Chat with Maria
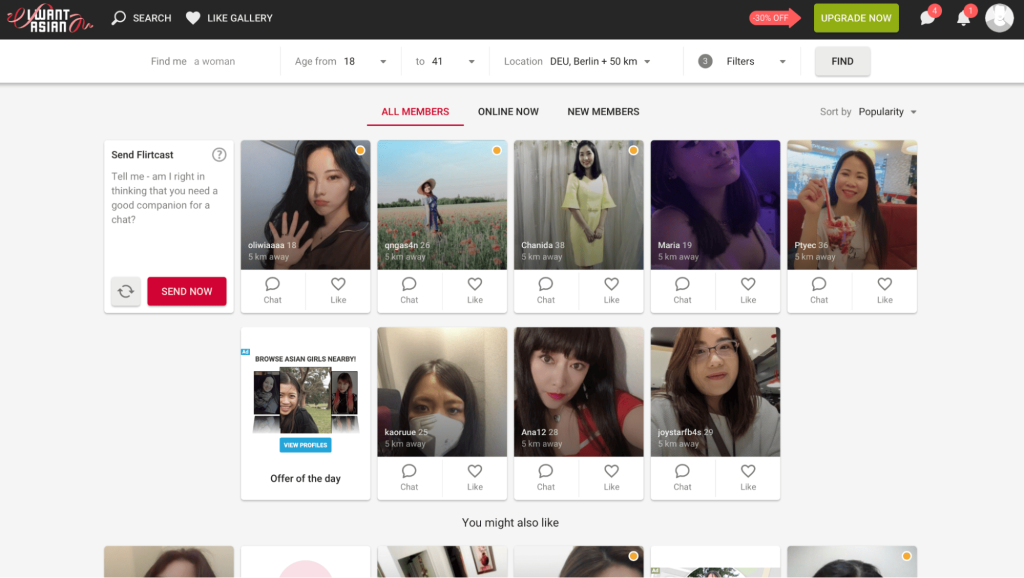This screenshot has height=578, width=1024. click(682, 291)
